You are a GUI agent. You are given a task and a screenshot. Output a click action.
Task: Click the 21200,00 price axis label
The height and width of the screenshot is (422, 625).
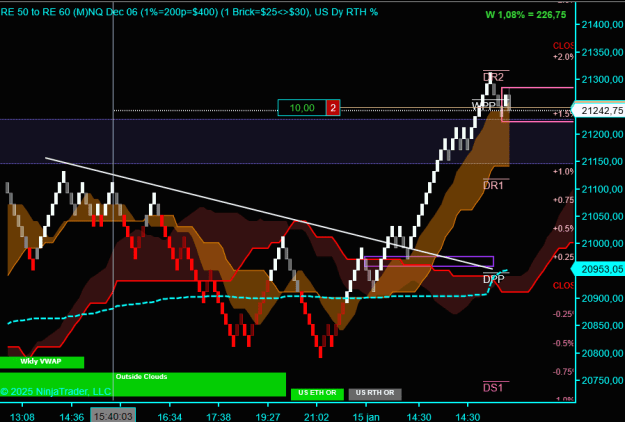click(602, 134)
